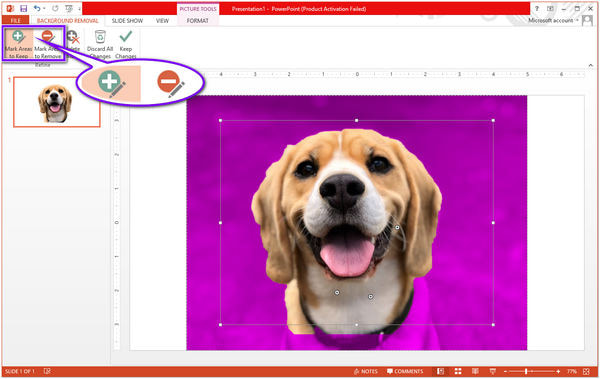The image size is (600, 379).
Task: Select the Mark Areas to Remove tool
Action: pos(48,44)
